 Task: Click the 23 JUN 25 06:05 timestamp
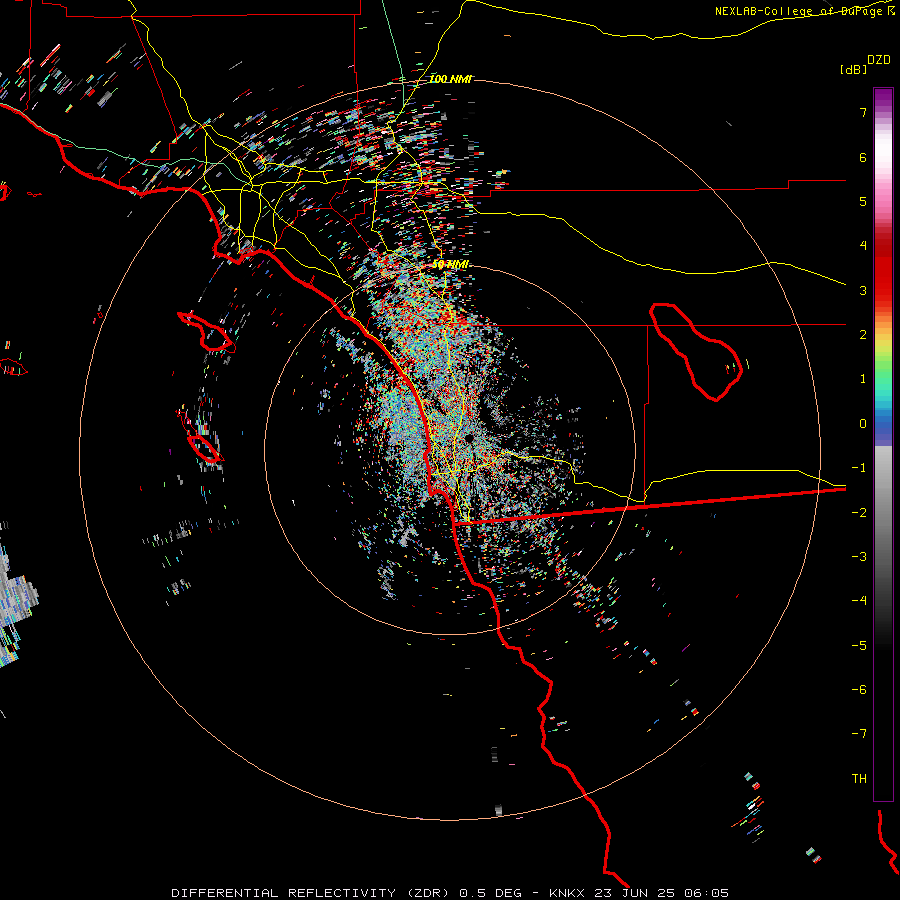click(664, 893)
